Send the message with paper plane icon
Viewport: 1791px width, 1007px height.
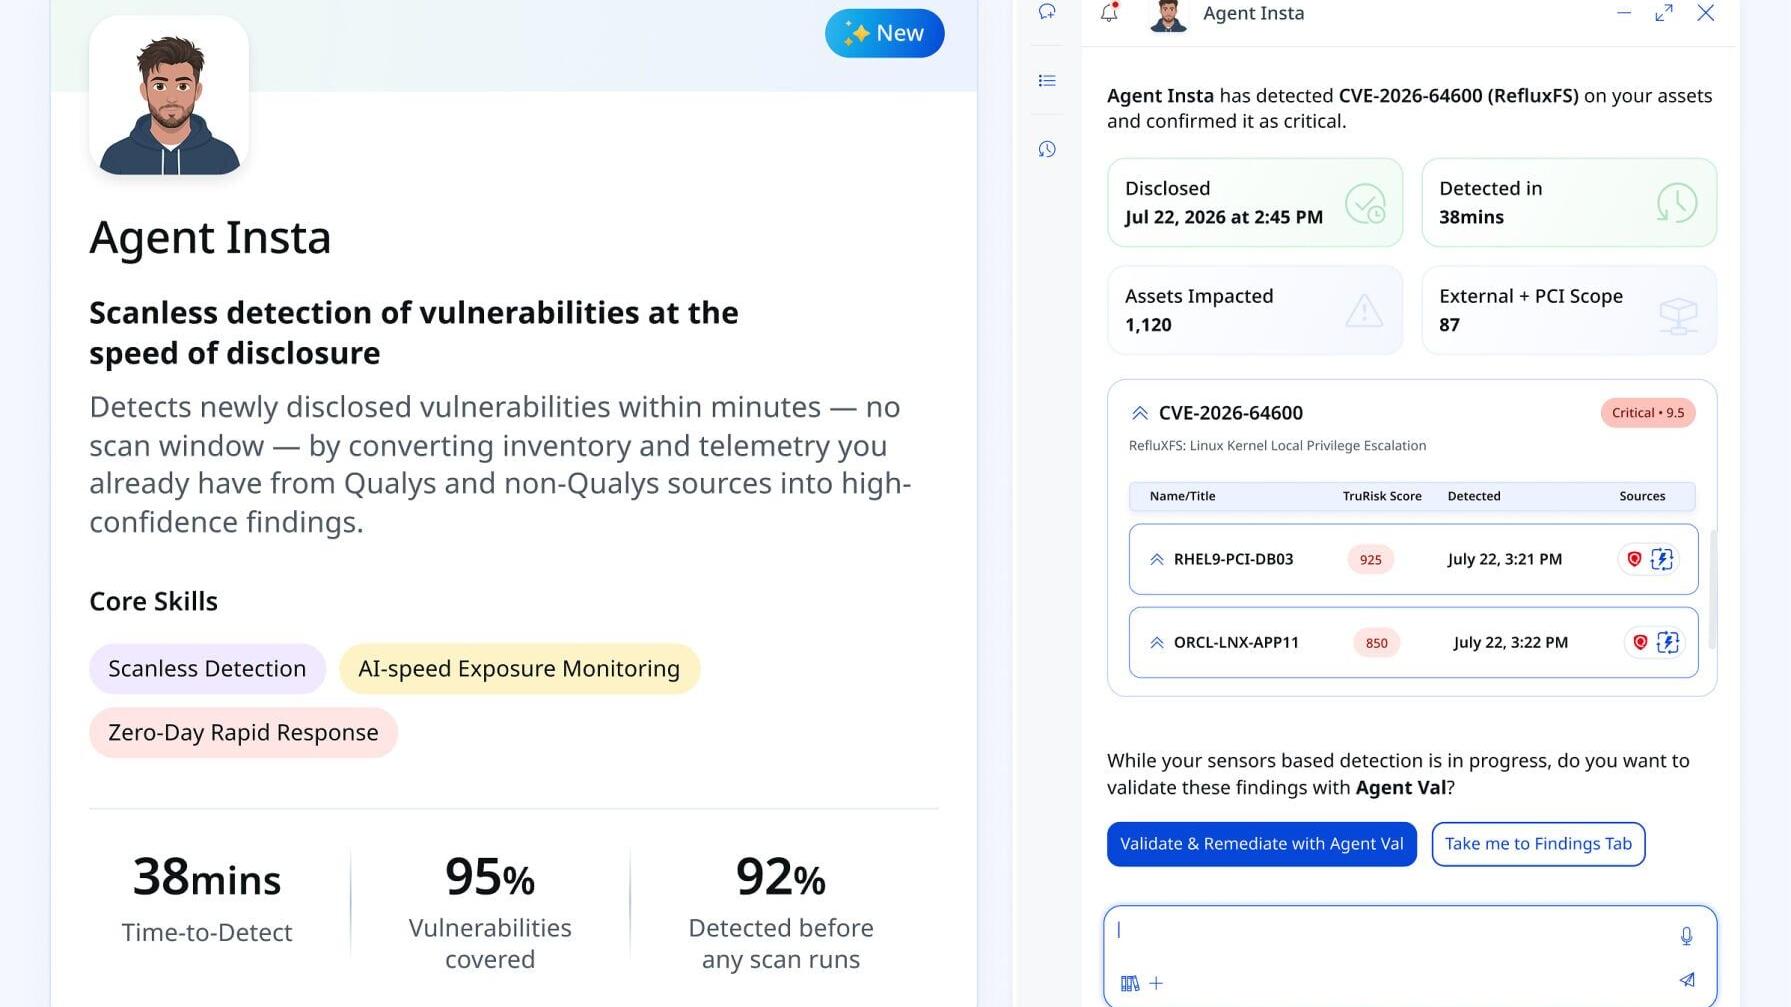pyautogui.click(x=1687, y=980)
